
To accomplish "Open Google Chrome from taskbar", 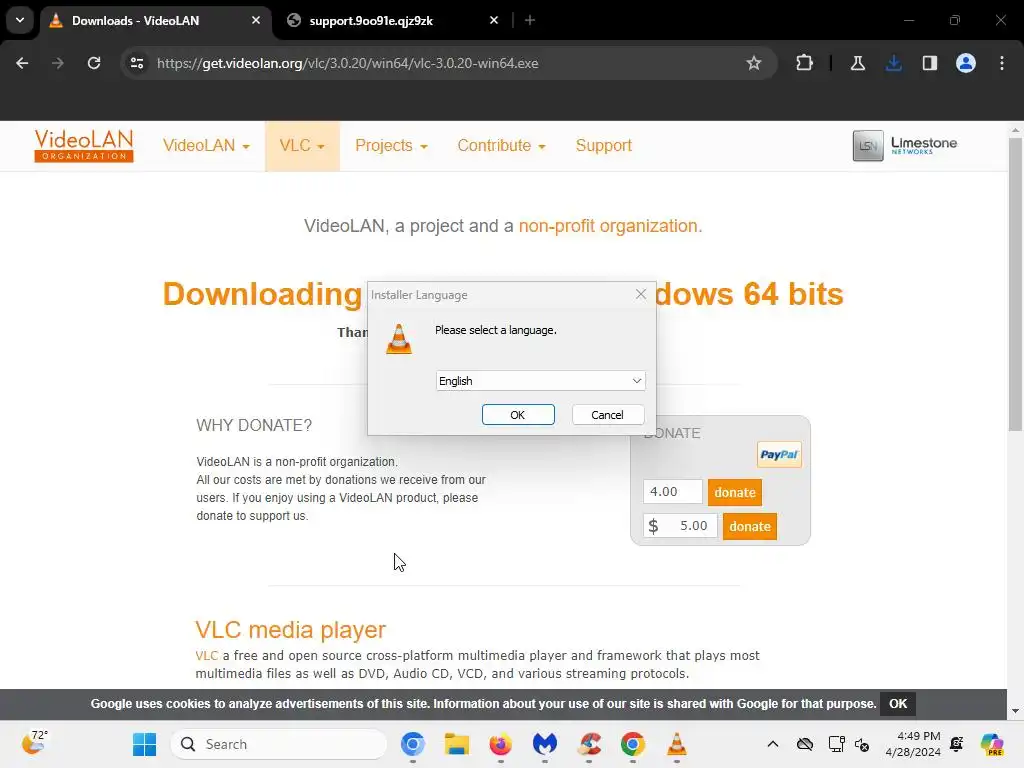I will (633, 744).
